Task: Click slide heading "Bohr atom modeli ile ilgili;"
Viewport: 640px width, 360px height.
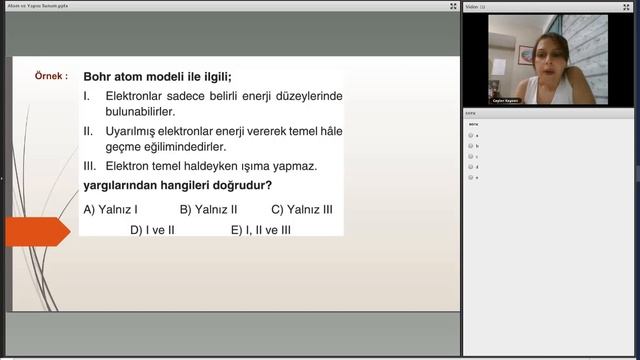Action: (157, 77)
